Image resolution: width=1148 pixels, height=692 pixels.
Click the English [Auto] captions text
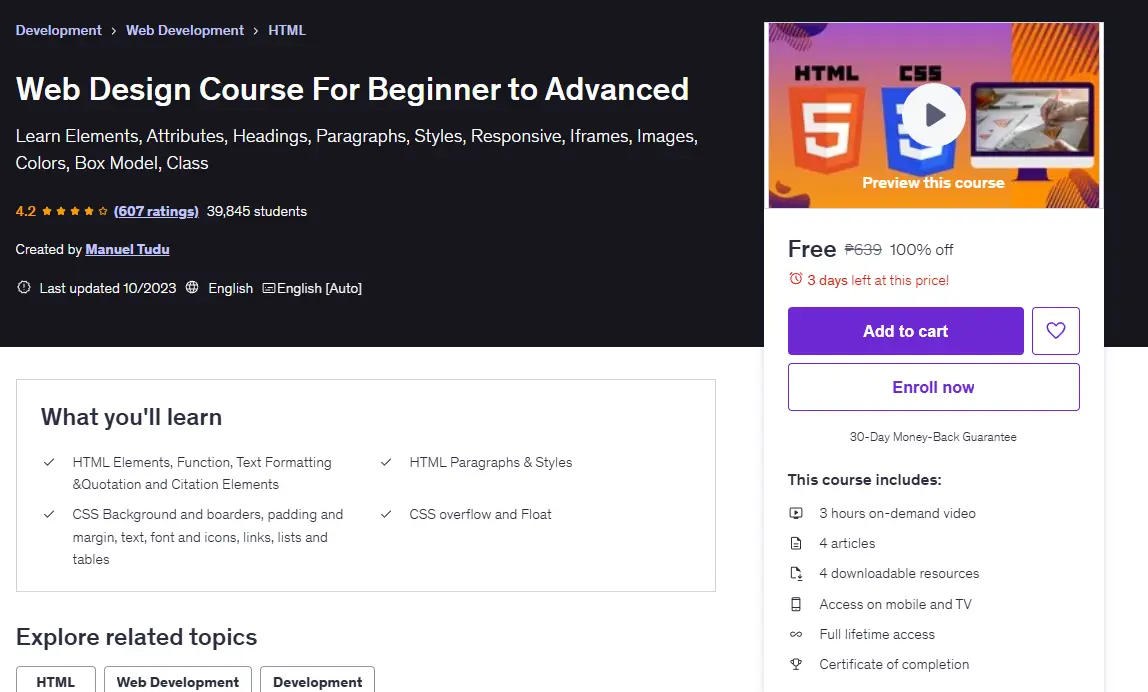[319, 288]
